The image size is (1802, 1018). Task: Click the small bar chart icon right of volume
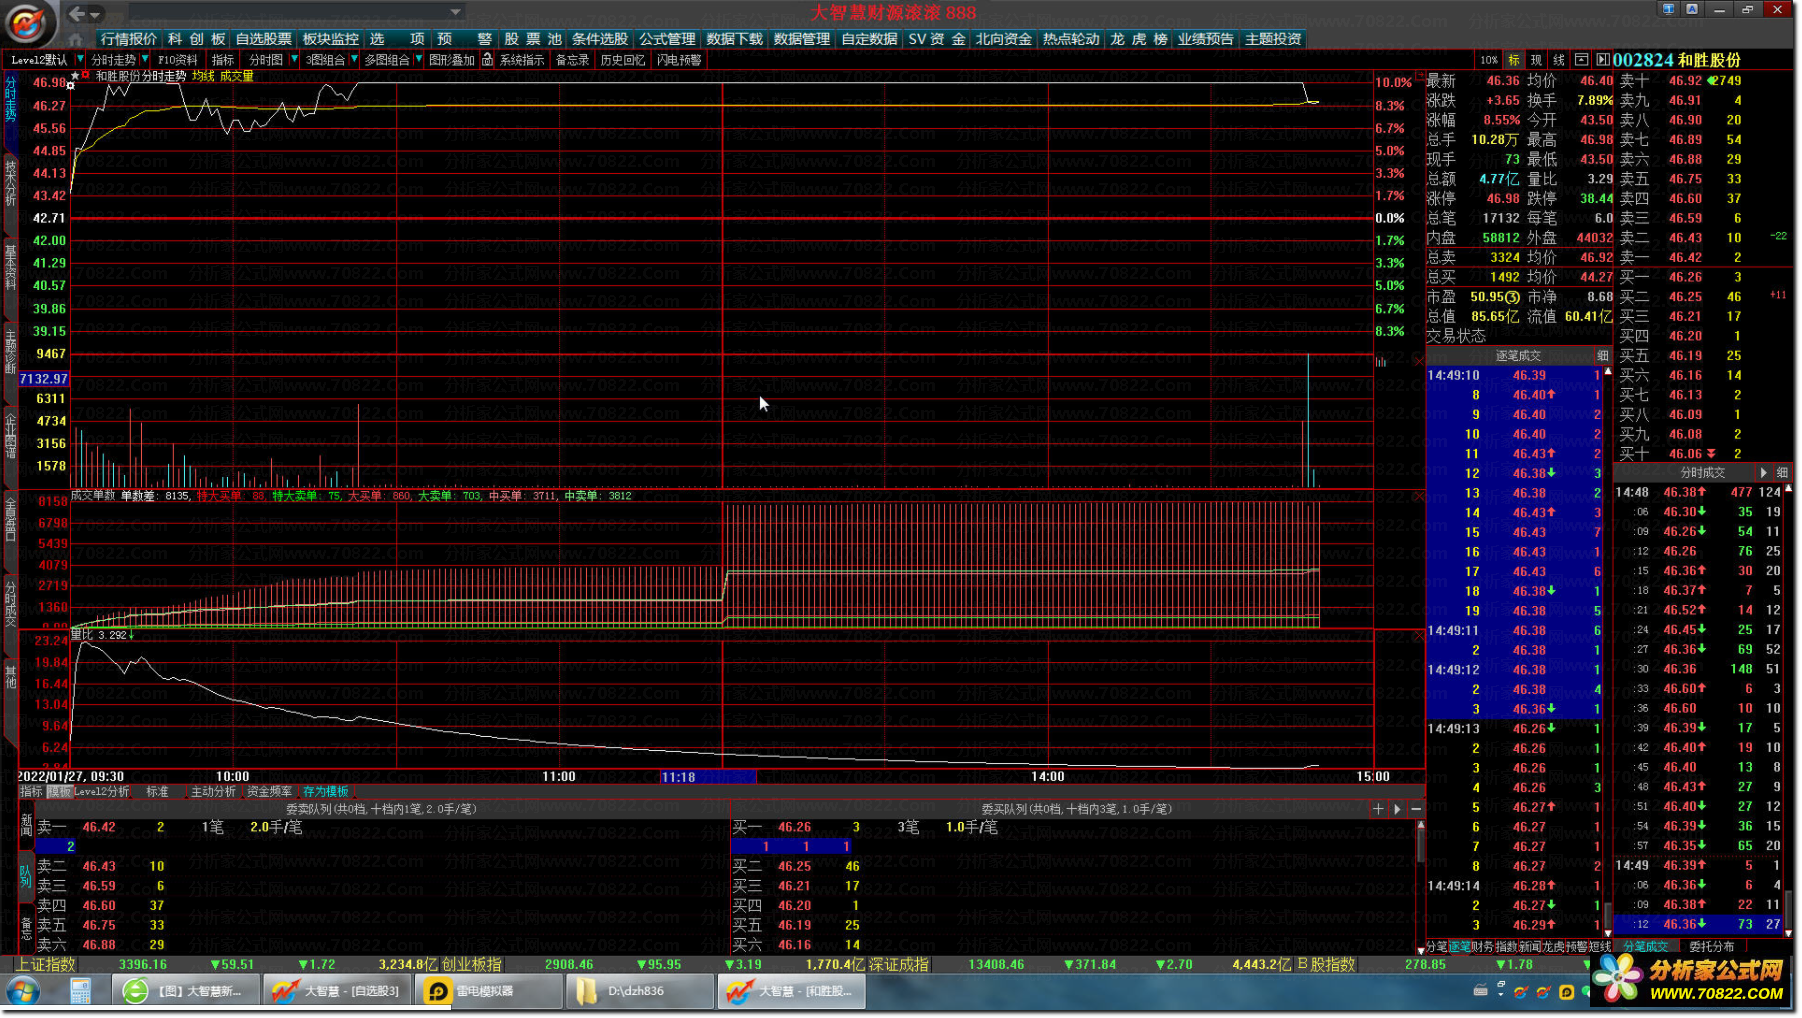(1381, 362)
